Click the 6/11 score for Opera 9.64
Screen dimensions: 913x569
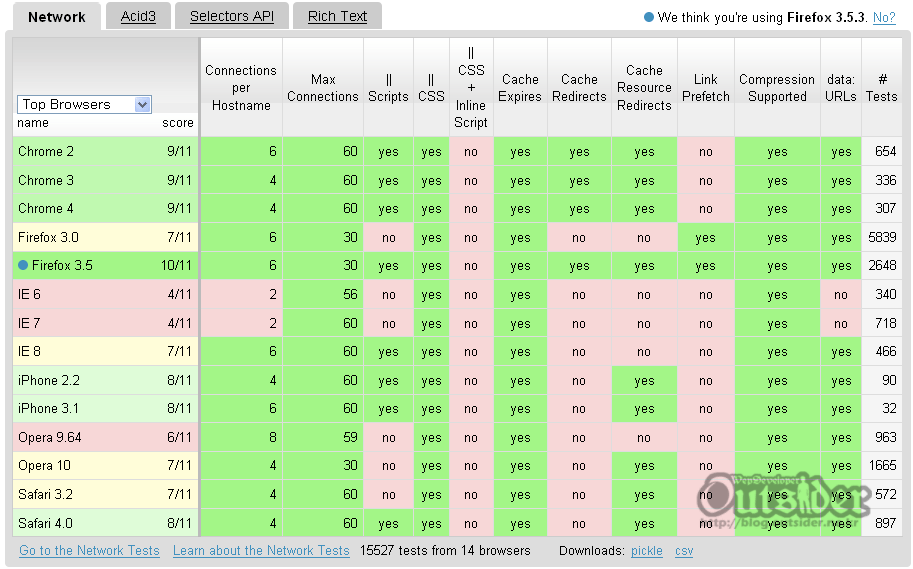179,437
